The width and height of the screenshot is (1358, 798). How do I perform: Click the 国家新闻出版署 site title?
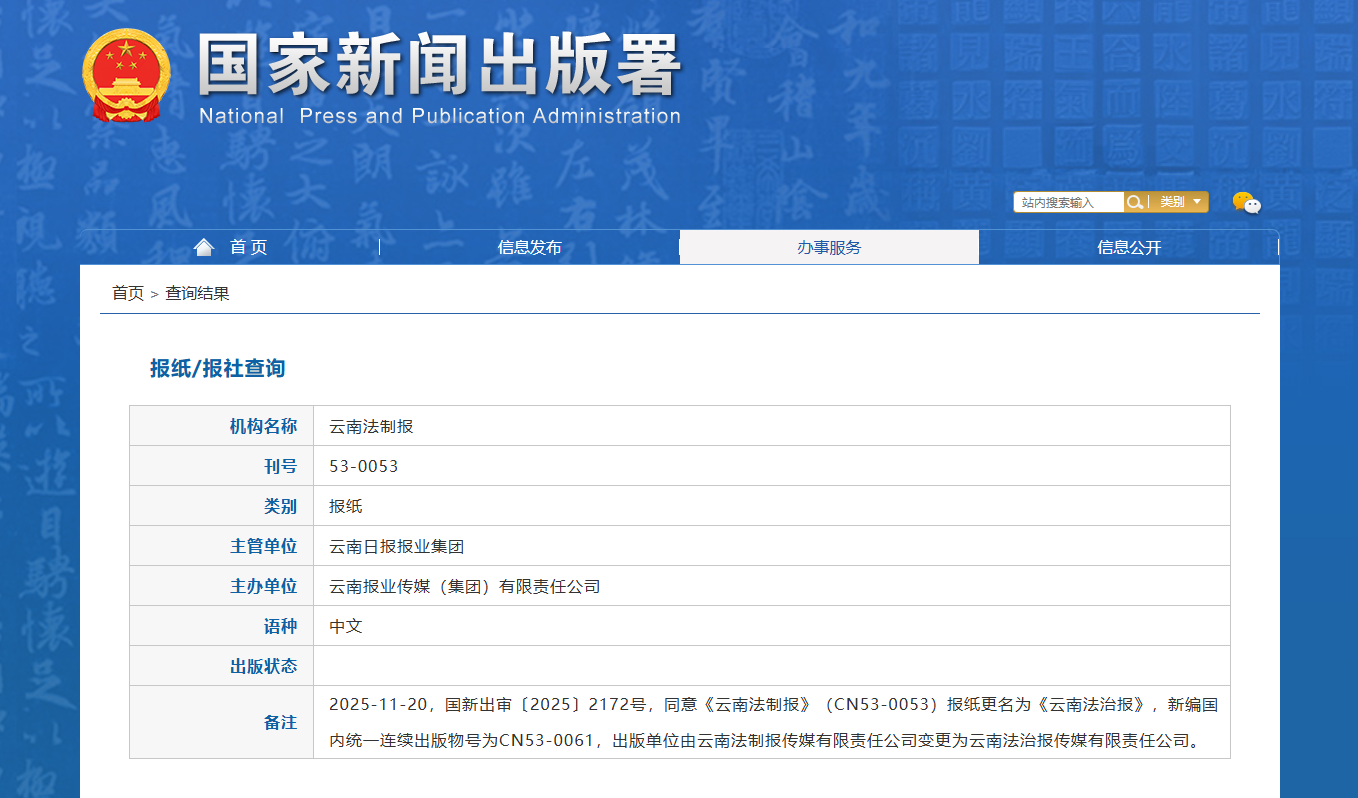439,68
